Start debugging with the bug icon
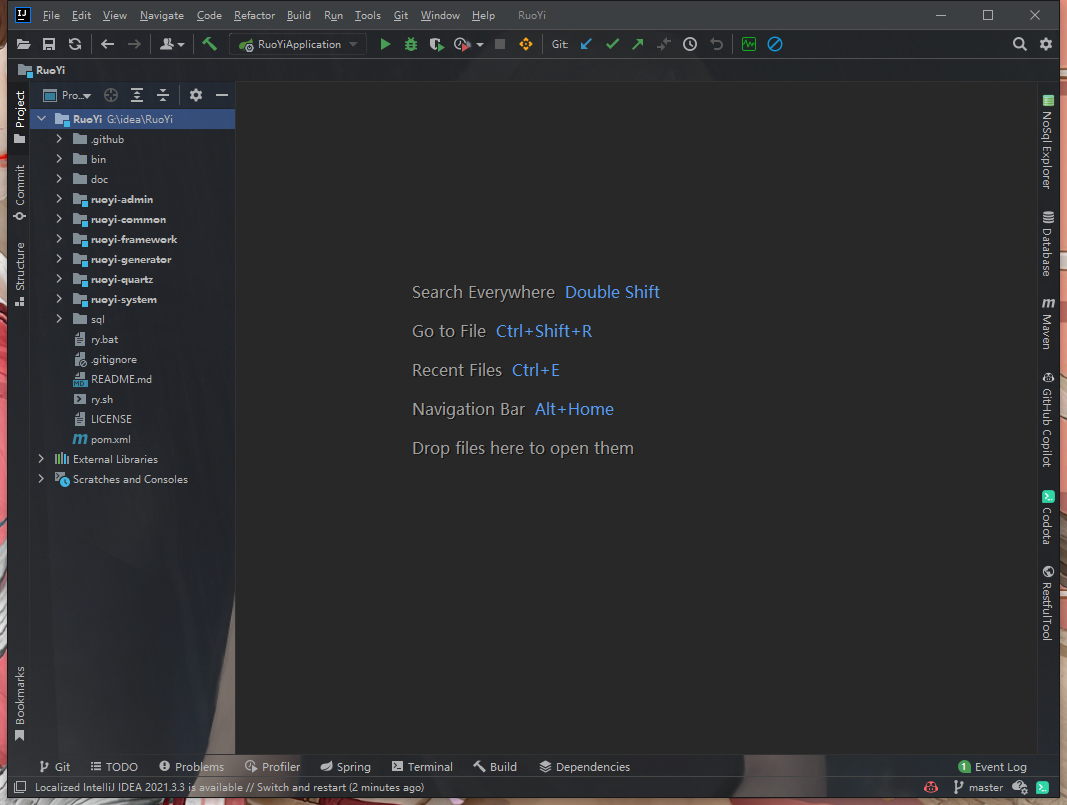This screenshot has height=805, width=1067. [x=411, y=44]
